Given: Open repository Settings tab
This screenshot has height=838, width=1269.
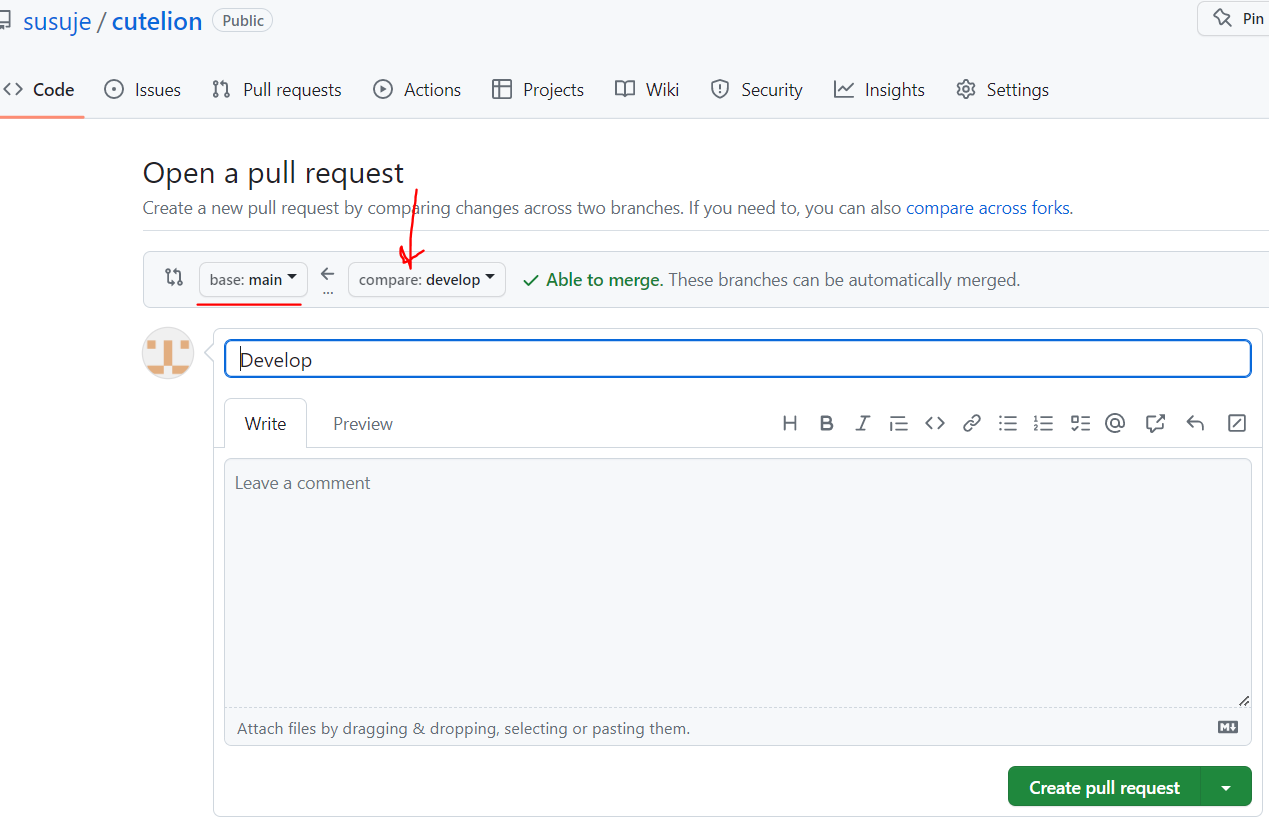Looking at the screenshot, I should 1003,89.
